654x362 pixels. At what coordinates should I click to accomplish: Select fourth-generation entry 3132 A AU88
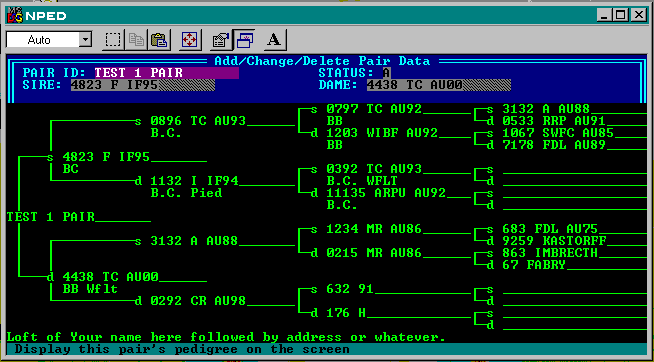tap(546, 109)
